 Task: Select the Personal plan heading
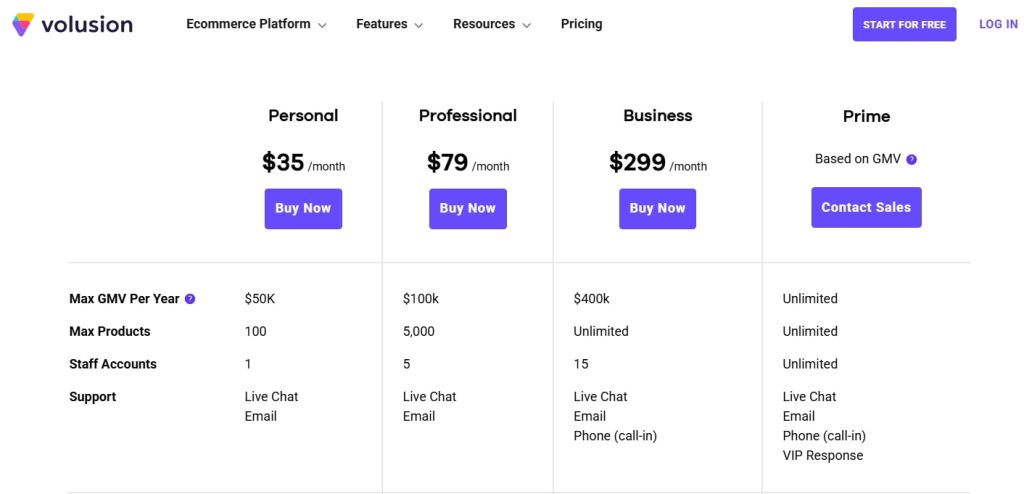tap(303, 116)
